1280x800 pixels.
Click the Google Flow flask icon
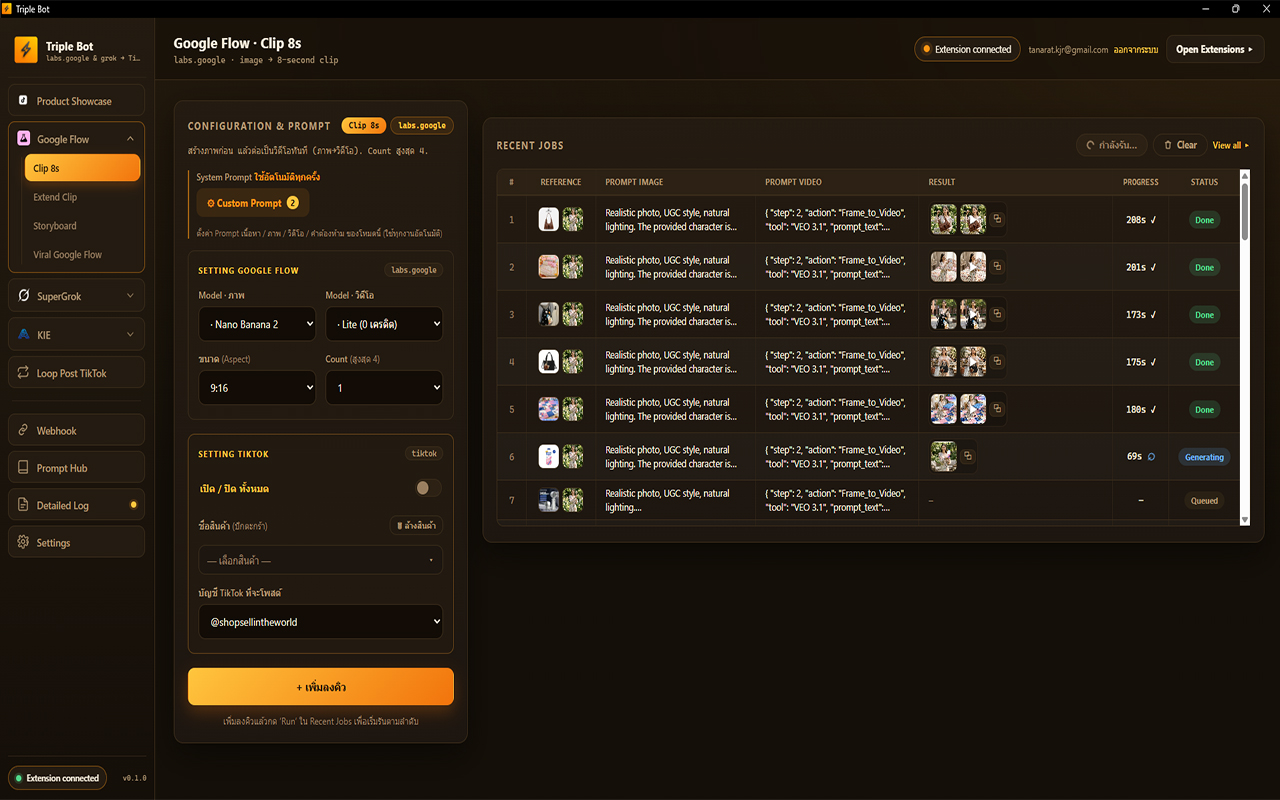[x=24, y=139]
